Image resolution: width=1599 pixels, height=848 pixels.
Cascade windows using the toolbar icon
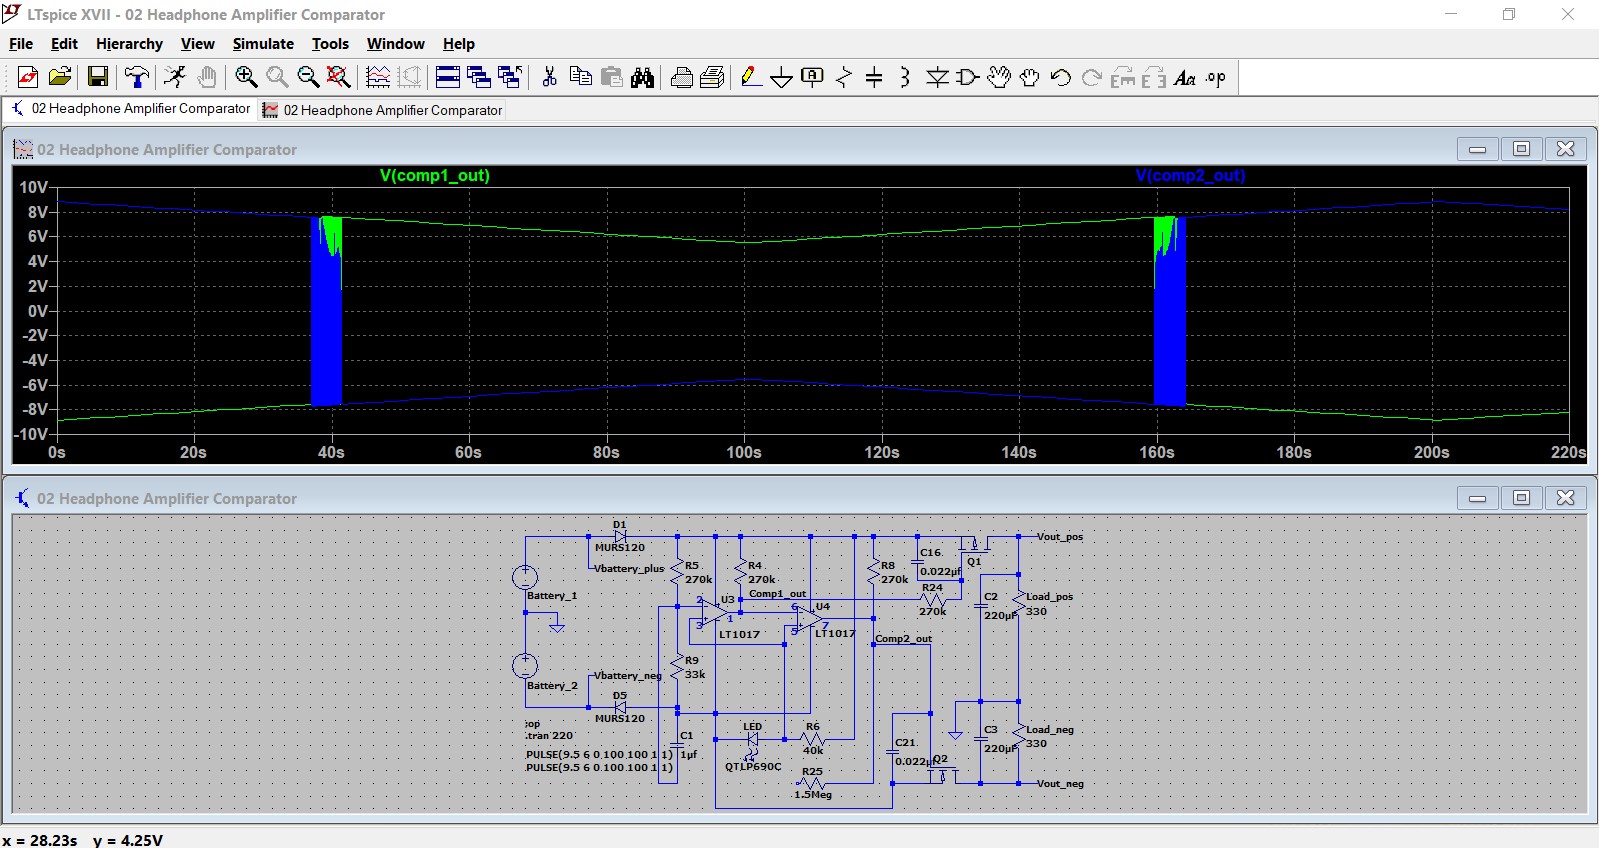[x=479, y=77]
